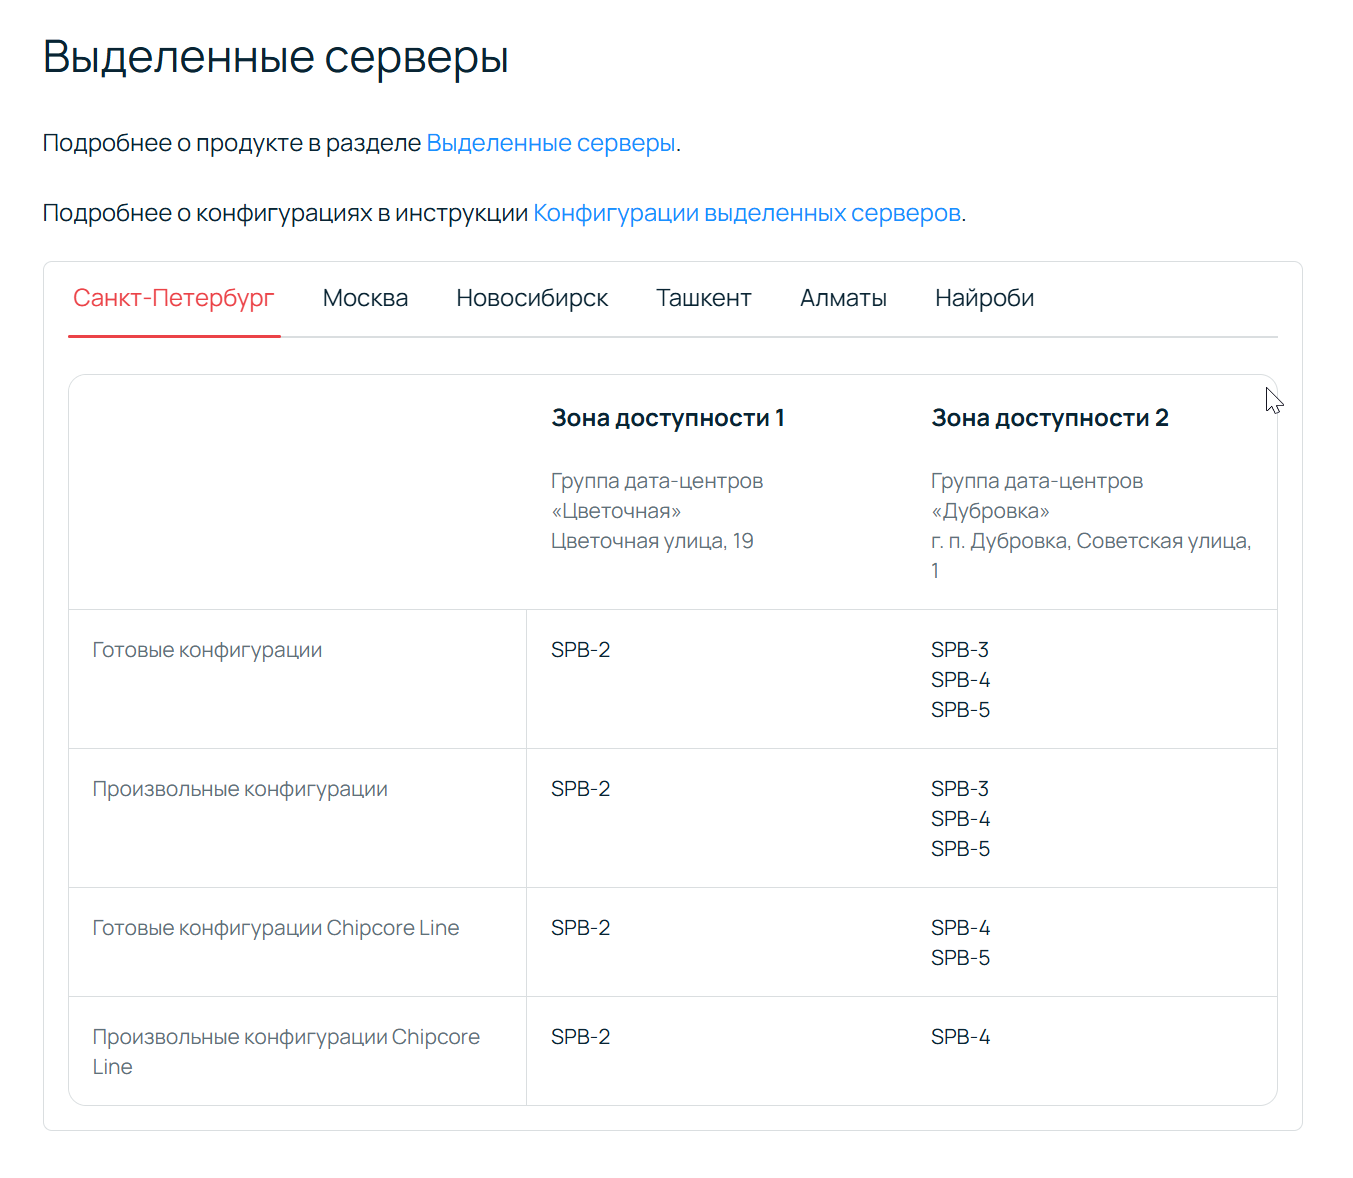Click the Зона доступности 2 header
Viewport: 1353px width, 1178px height.
(x=1049, y=418)
